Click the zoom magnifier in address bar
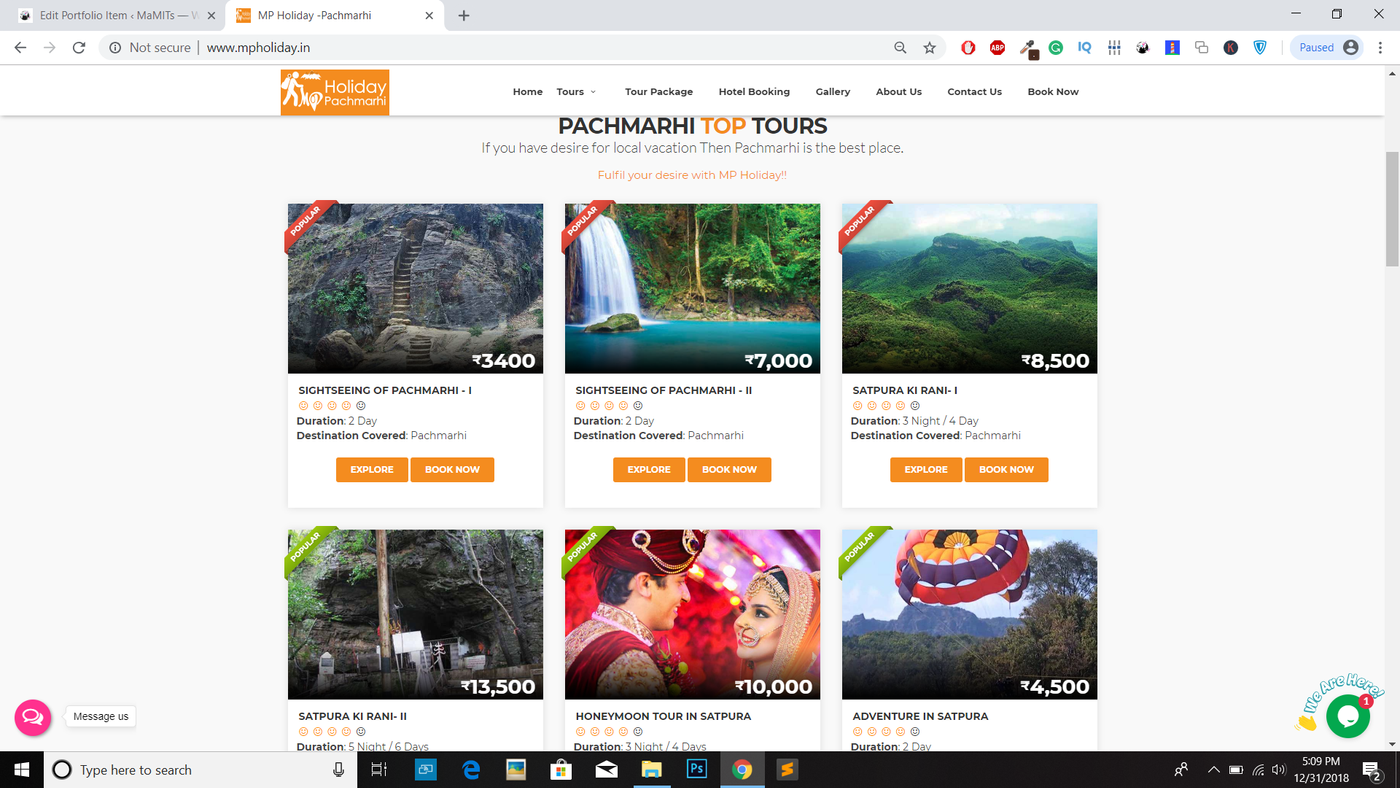This screenshot has width=1400, height=788. 900,47
